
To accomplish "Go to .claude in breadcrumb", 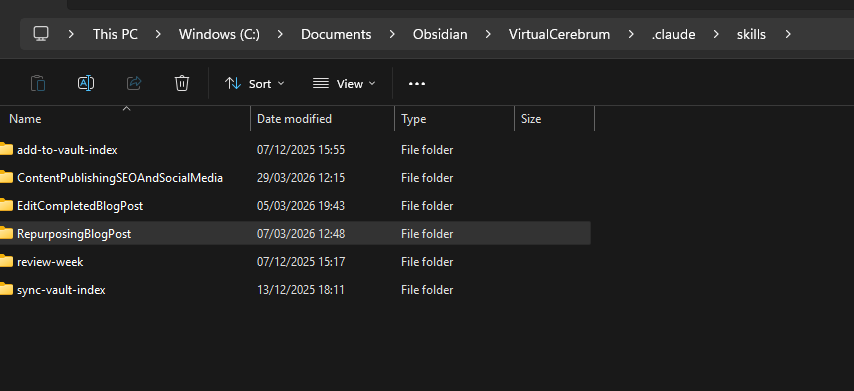I will pos(673,34).
